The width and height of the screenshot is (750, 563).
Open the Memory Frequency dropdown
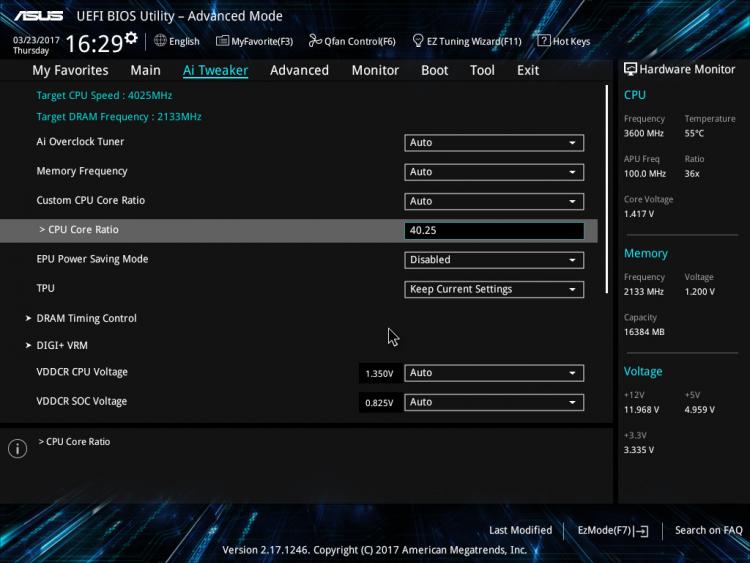(x=494, y=172)
